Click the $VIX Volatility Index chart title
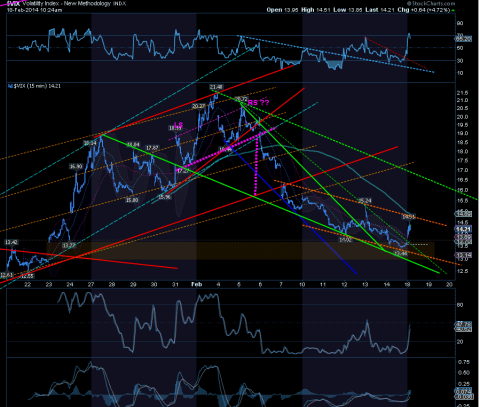Viewport: 480px width, 407px height. pyautogui.click(x=66, y=4)
